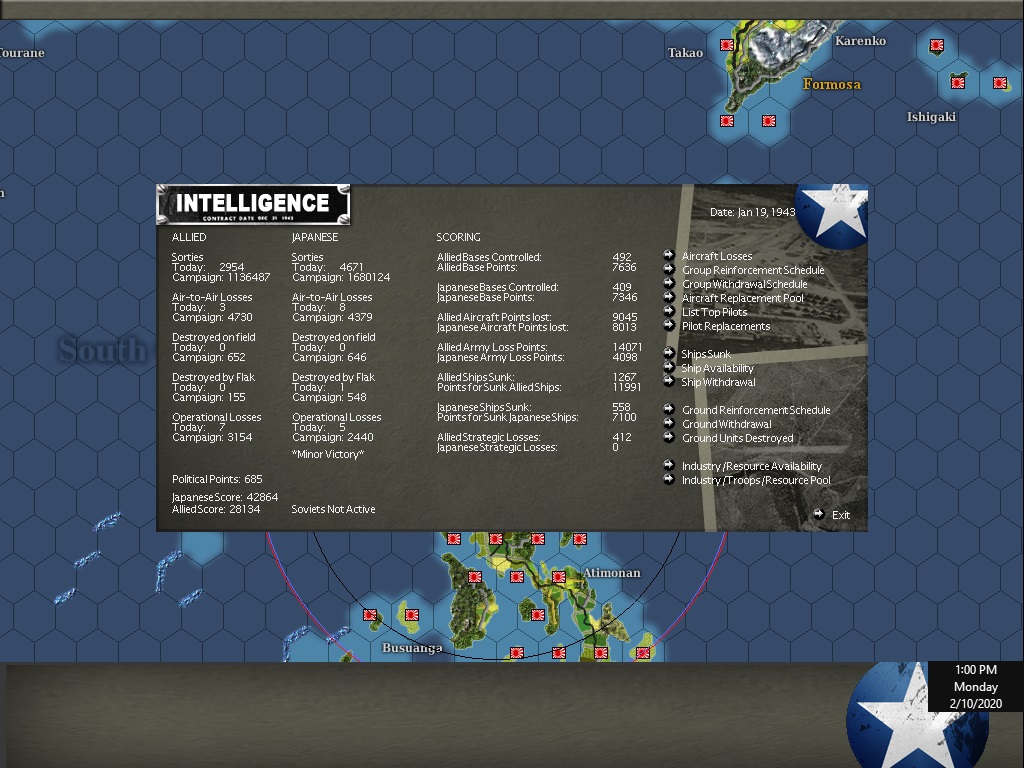Screen dimensions: 1024x768
Task: Click arrow icon beside Group Reinforcement Schedule
Action: coord(669,269)
